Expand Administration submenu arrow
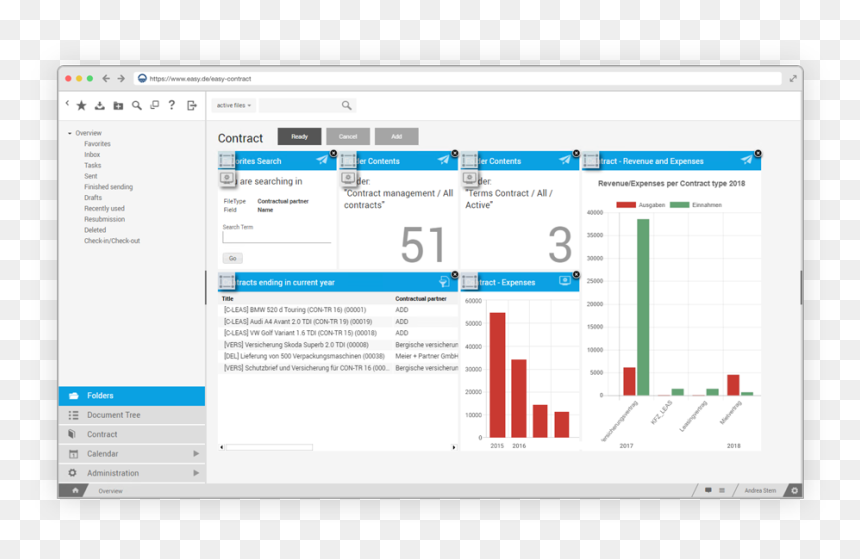This screenshot has height=559, width=860. click(196, 473)
